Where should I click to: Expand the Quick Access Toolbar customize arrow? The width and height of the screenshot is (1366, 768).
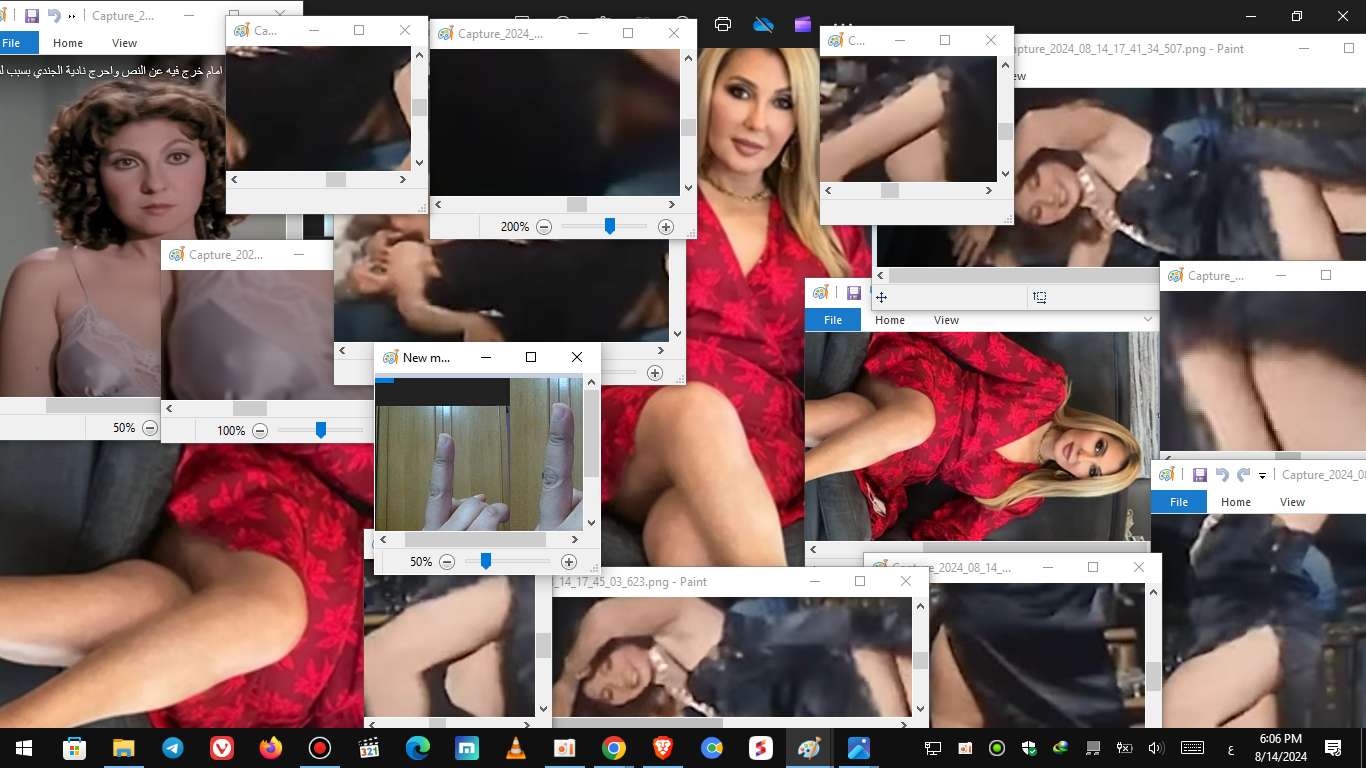coord(1263,476)
